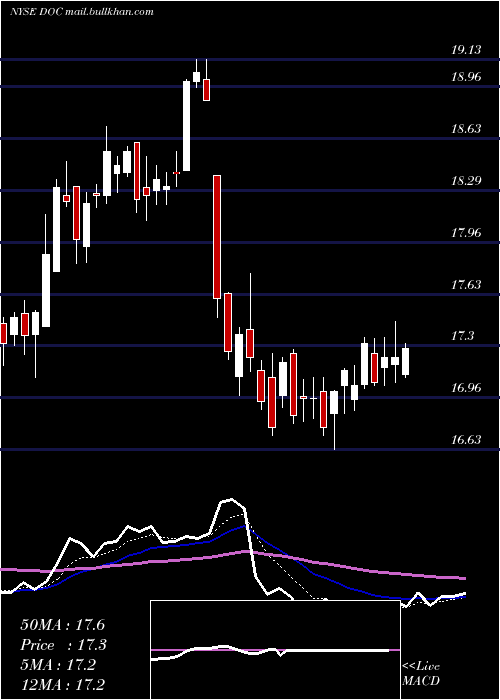This screenshot has height=700, width=500.
Task: Click the 12MA : 17.2 readout
Action: click(x=63, y=684)
